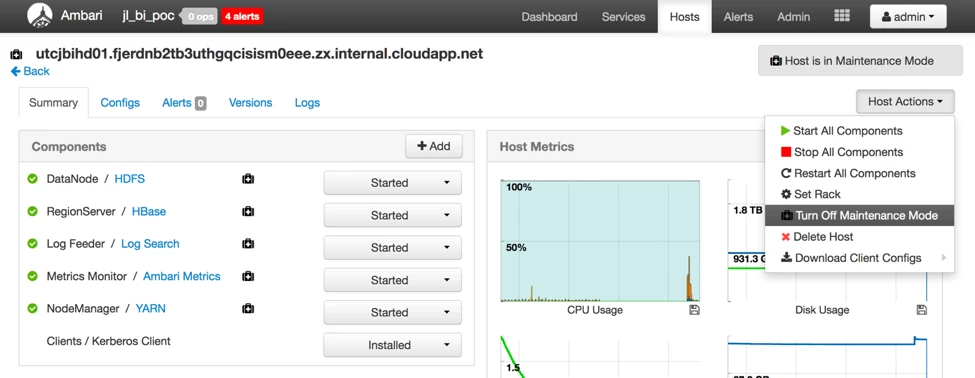Click the NodeManager maintenance mode icon

247,308
